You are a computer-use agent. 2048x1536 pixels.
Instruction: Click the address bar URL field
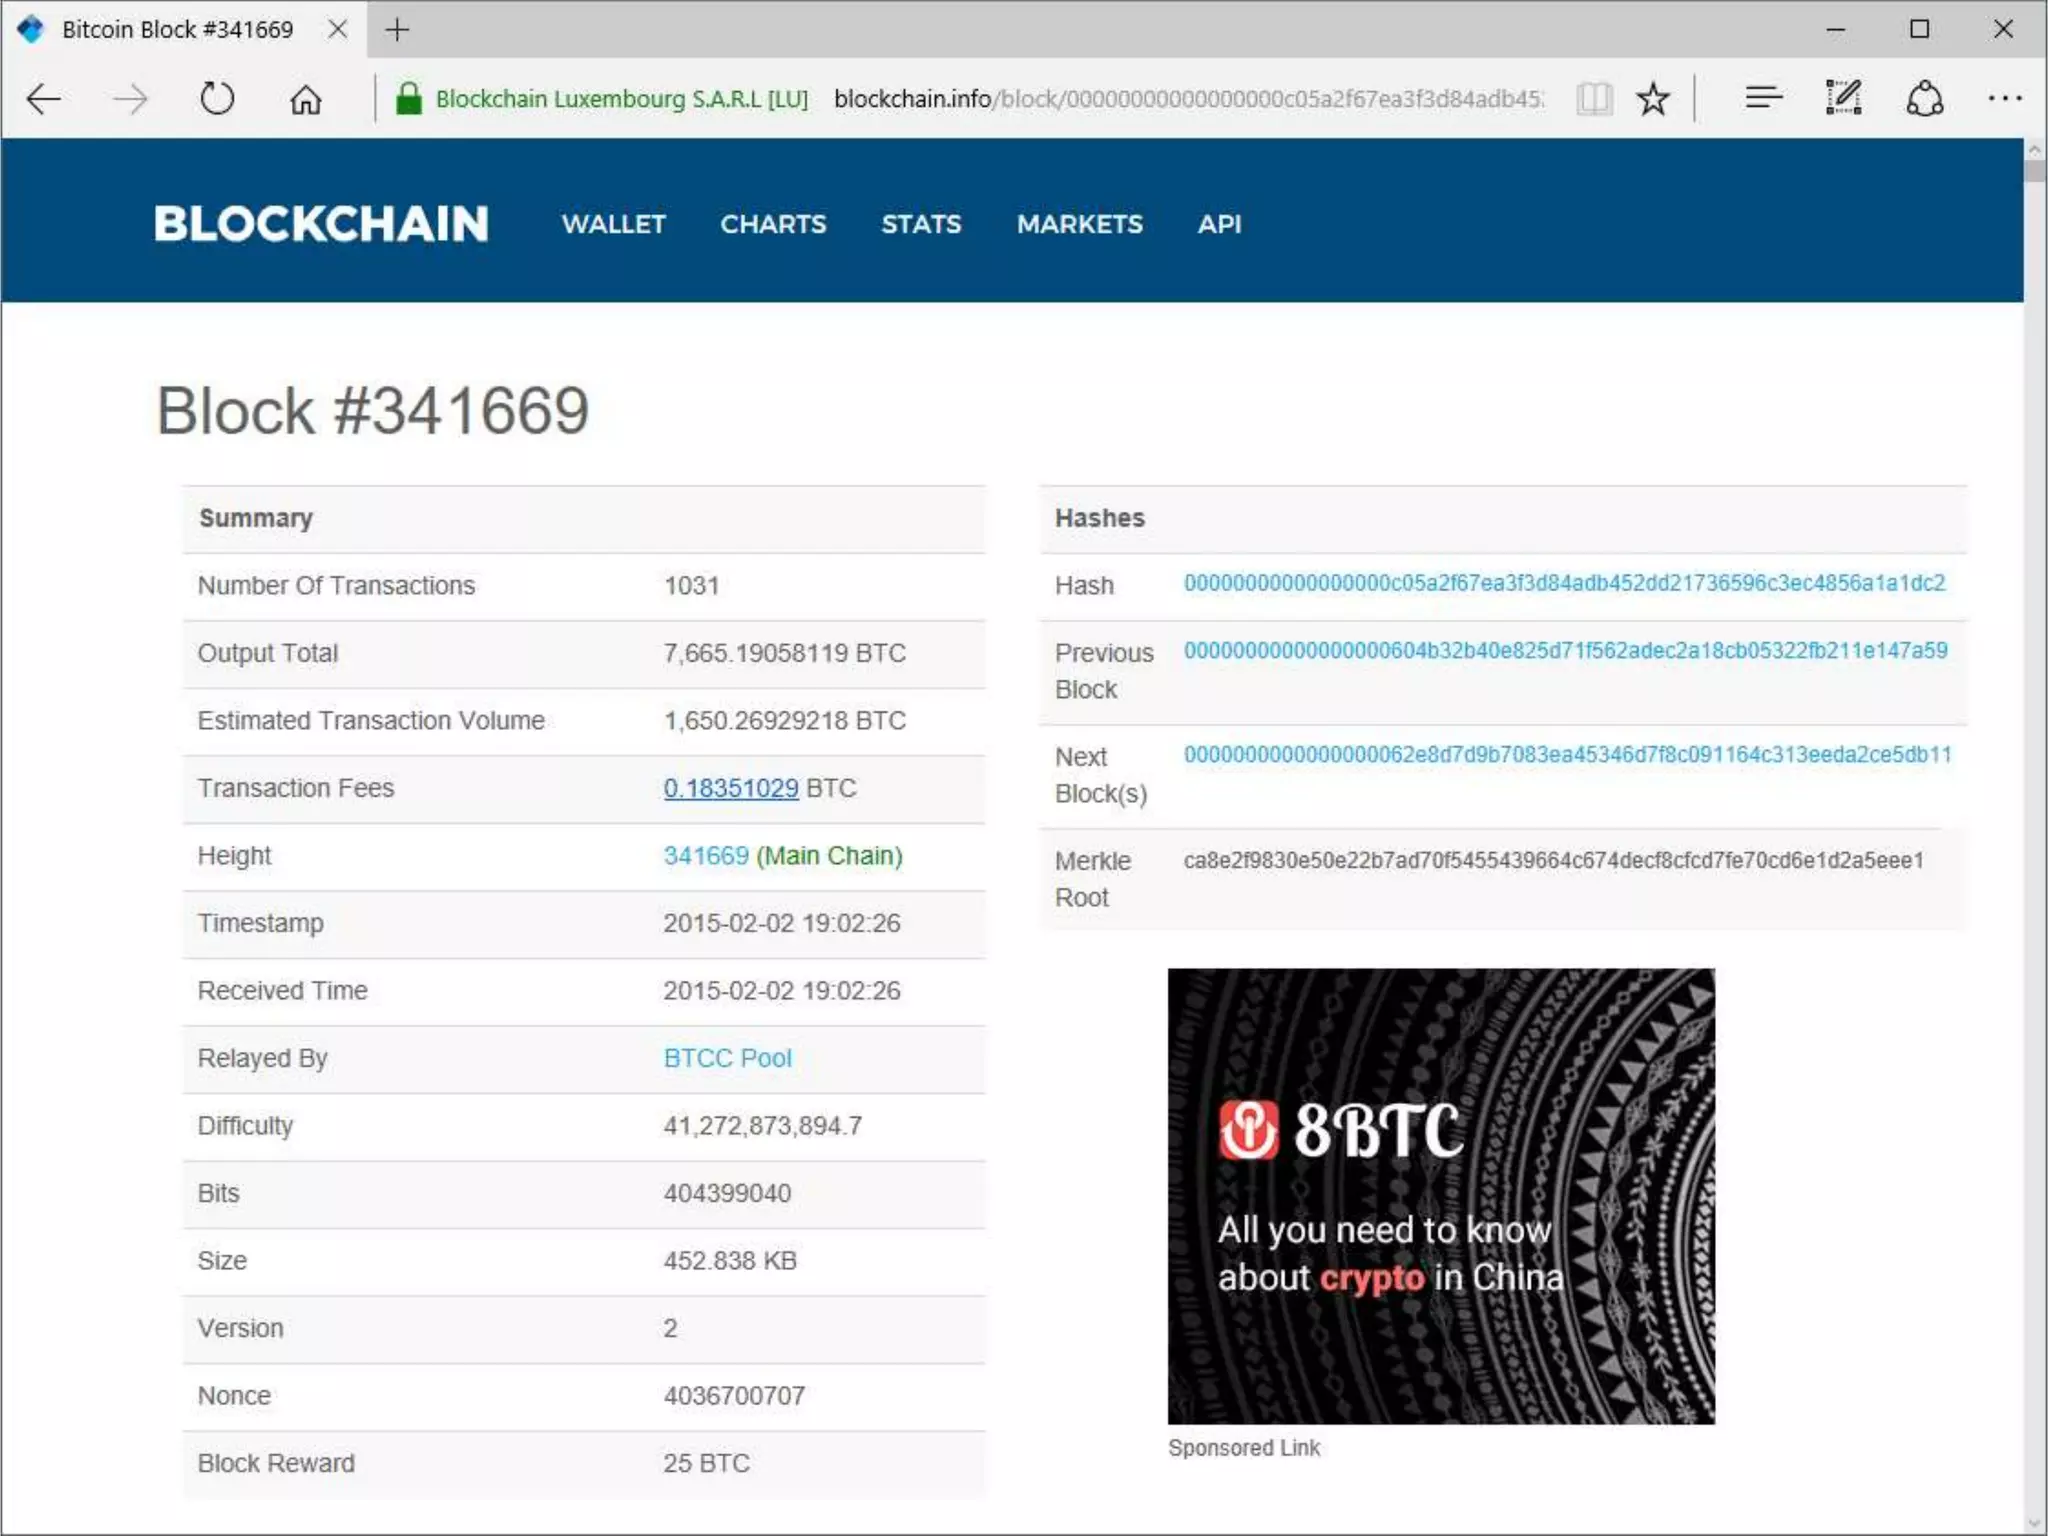(1188, 99)
